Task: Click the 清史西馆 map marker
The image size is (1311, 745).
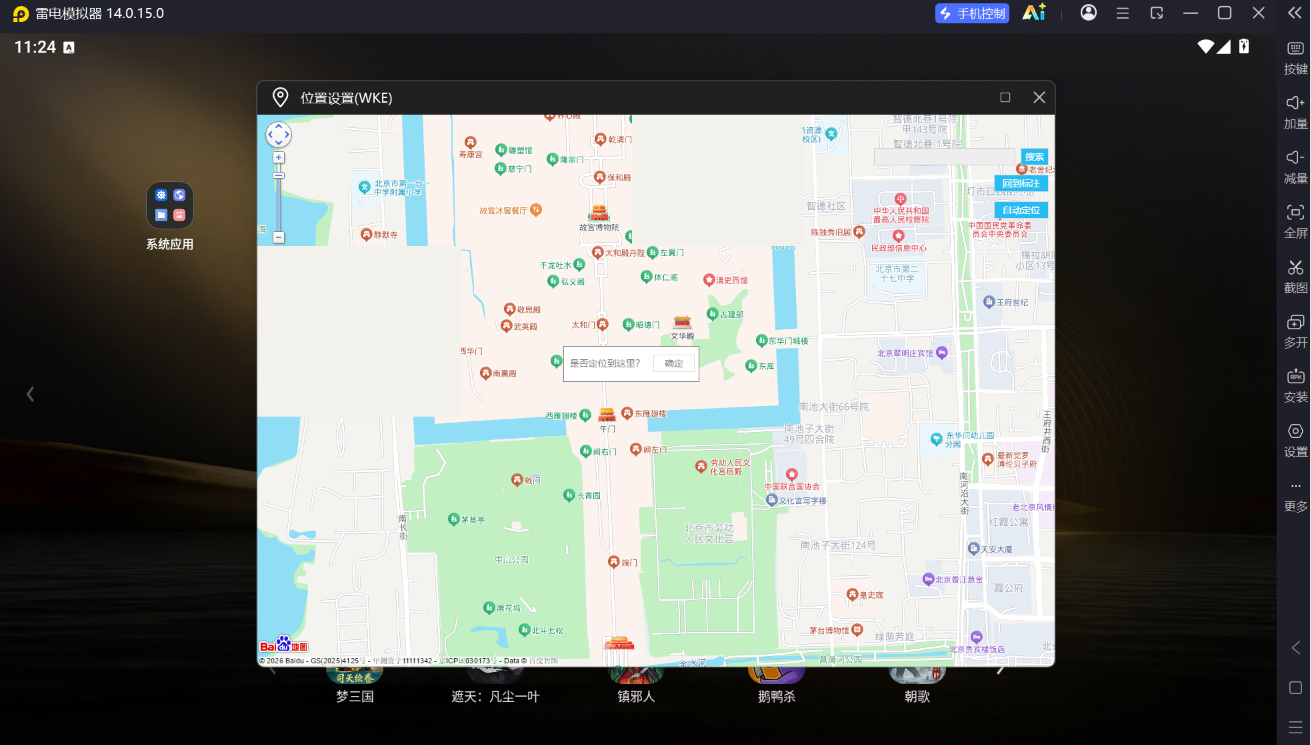Action: tap(709, 280)
